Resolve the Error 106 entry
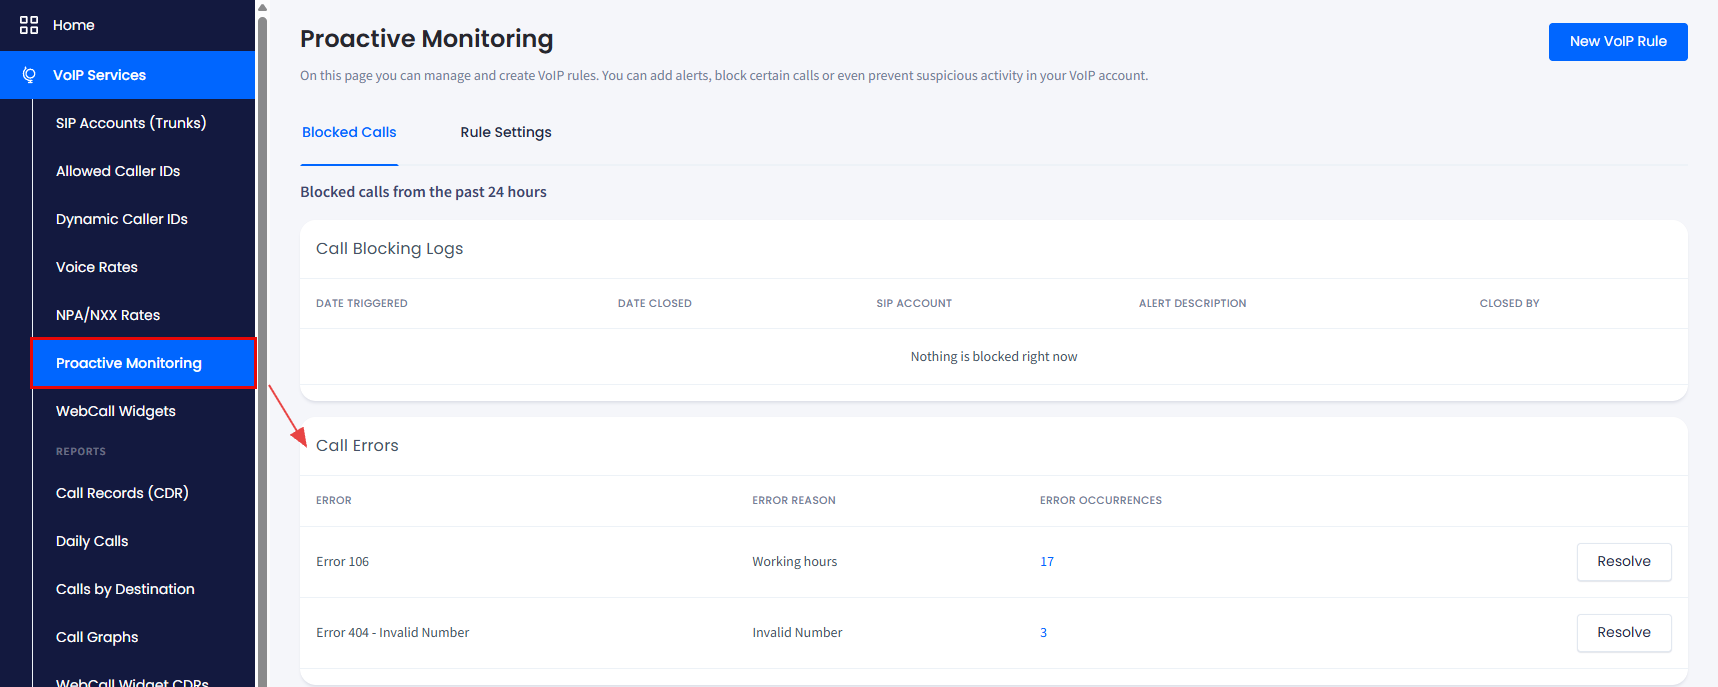Screen dimensions: 1718x687 click(x=1624, y=562)
